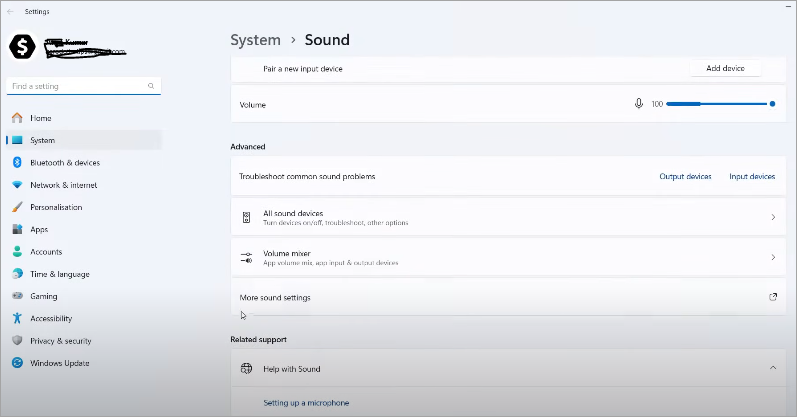Click the Home icon in sidebar
This screenshot has width=797, height=417.
pyautogui.click(x=17, y=118)
